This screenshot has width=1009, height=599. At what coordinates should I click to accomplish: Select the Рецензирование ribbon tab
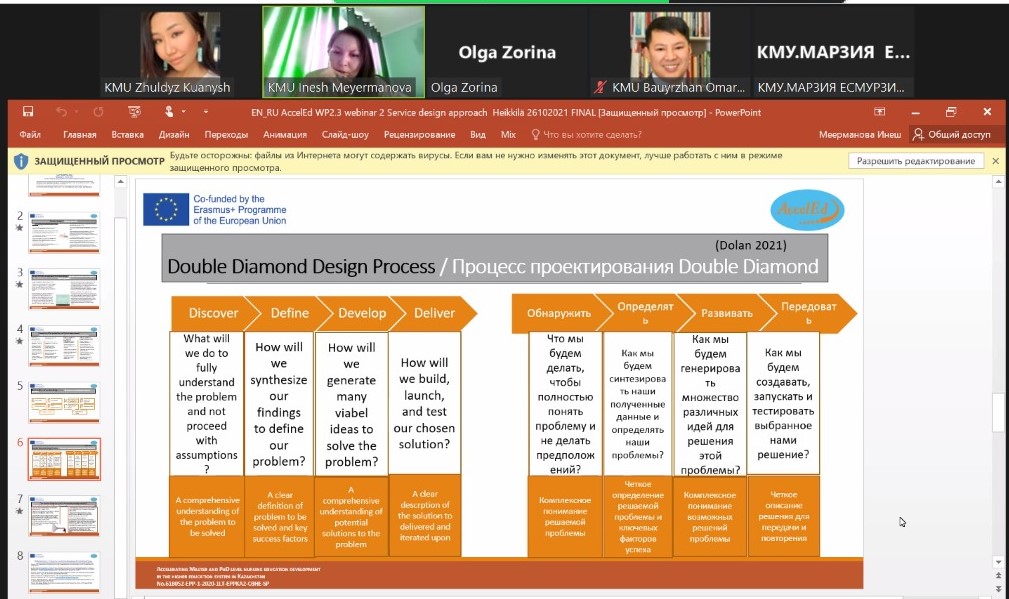(x=419, y=134)
